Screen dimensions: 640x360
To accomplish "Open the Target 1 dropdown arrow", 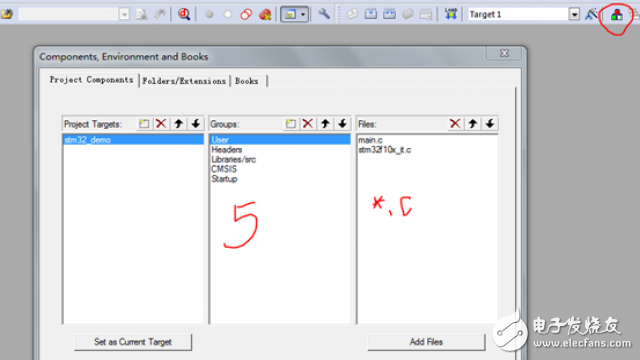I will click(x=574, y=15).
